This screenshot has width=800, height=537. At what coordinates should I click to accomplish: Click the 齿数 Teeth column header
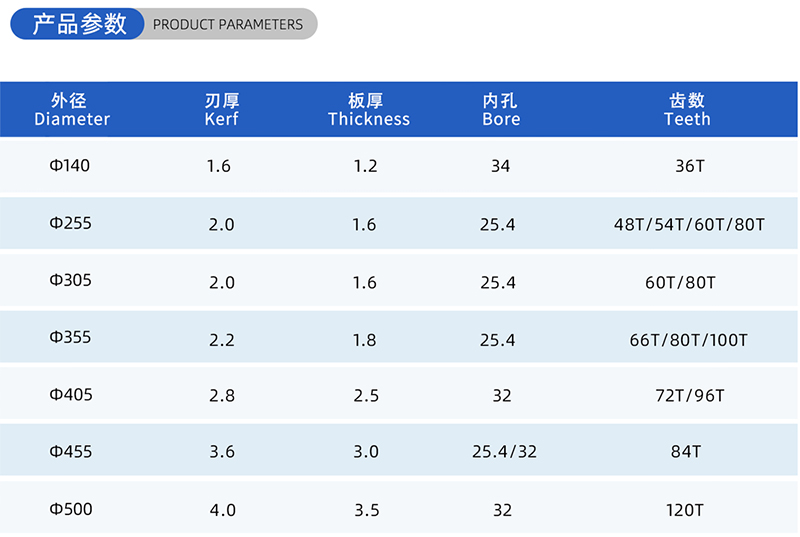click(687, 110)
